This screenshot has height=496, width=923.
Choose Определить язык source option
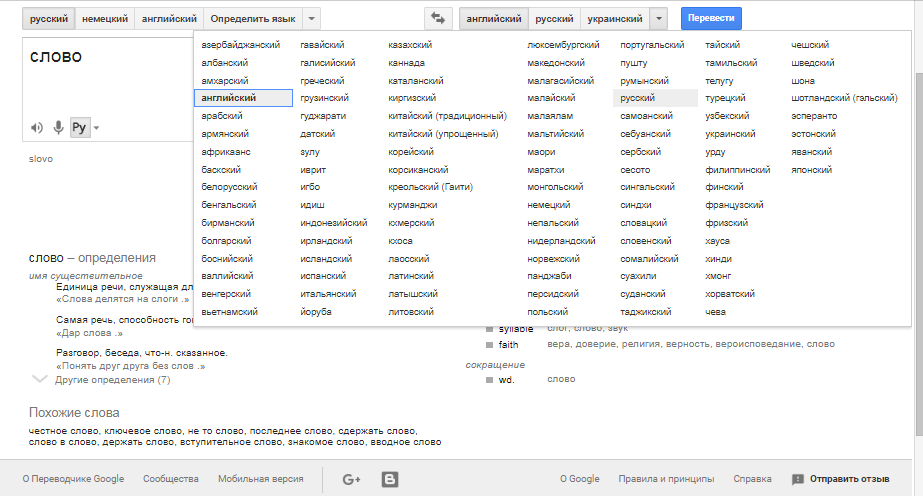(x=253, y=19)
